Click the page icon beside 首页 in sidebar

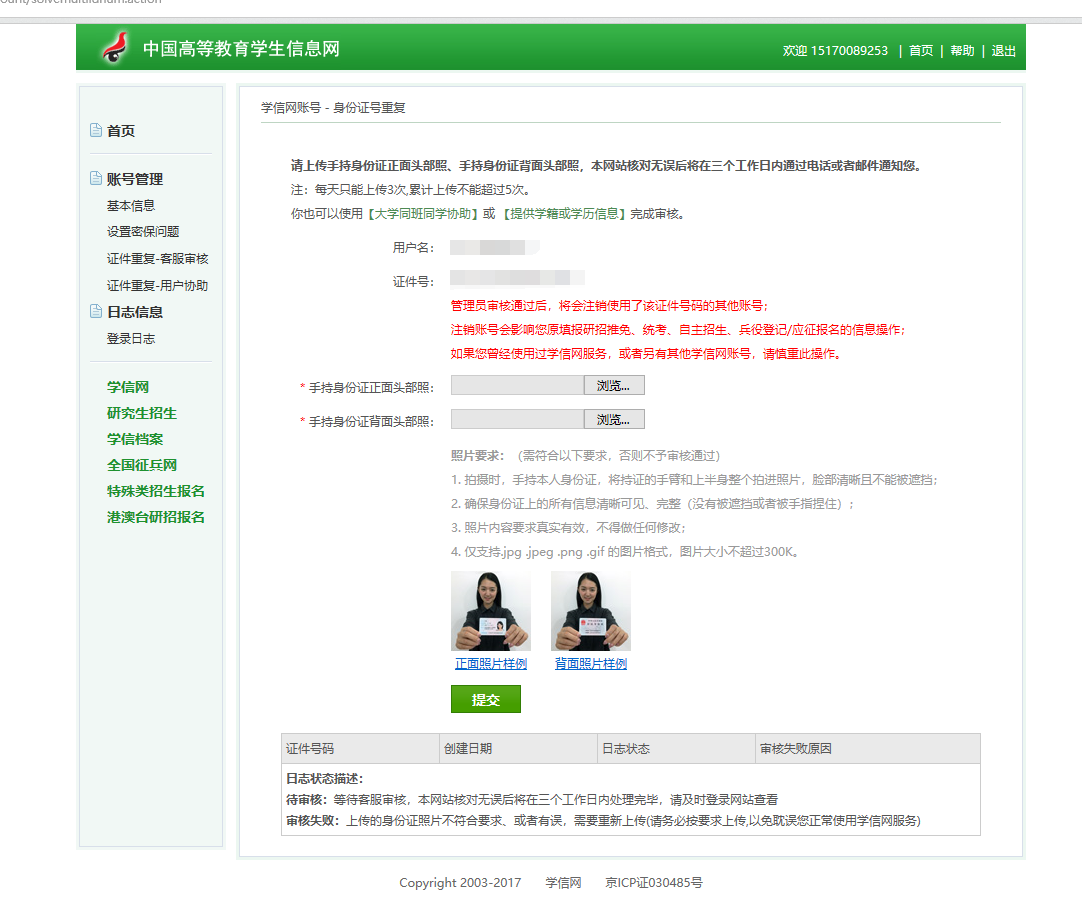pos(95,129)
